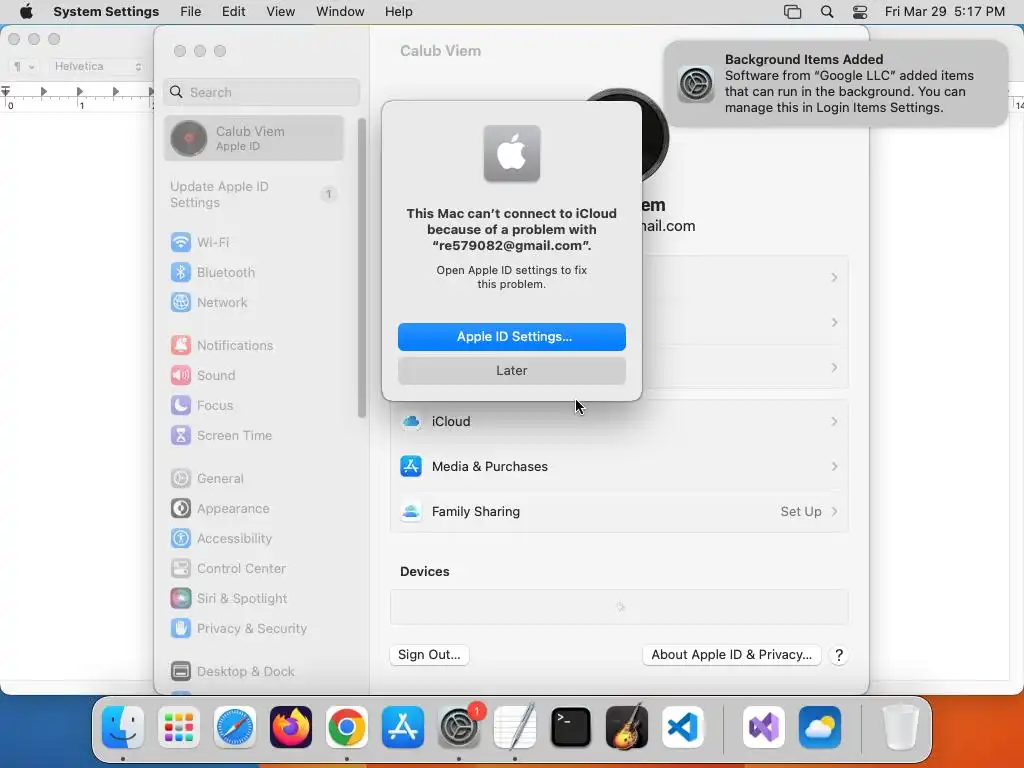Open Trash in the Dock
The height and width of the screenshot is (768, 1024).
coord(901,728)
